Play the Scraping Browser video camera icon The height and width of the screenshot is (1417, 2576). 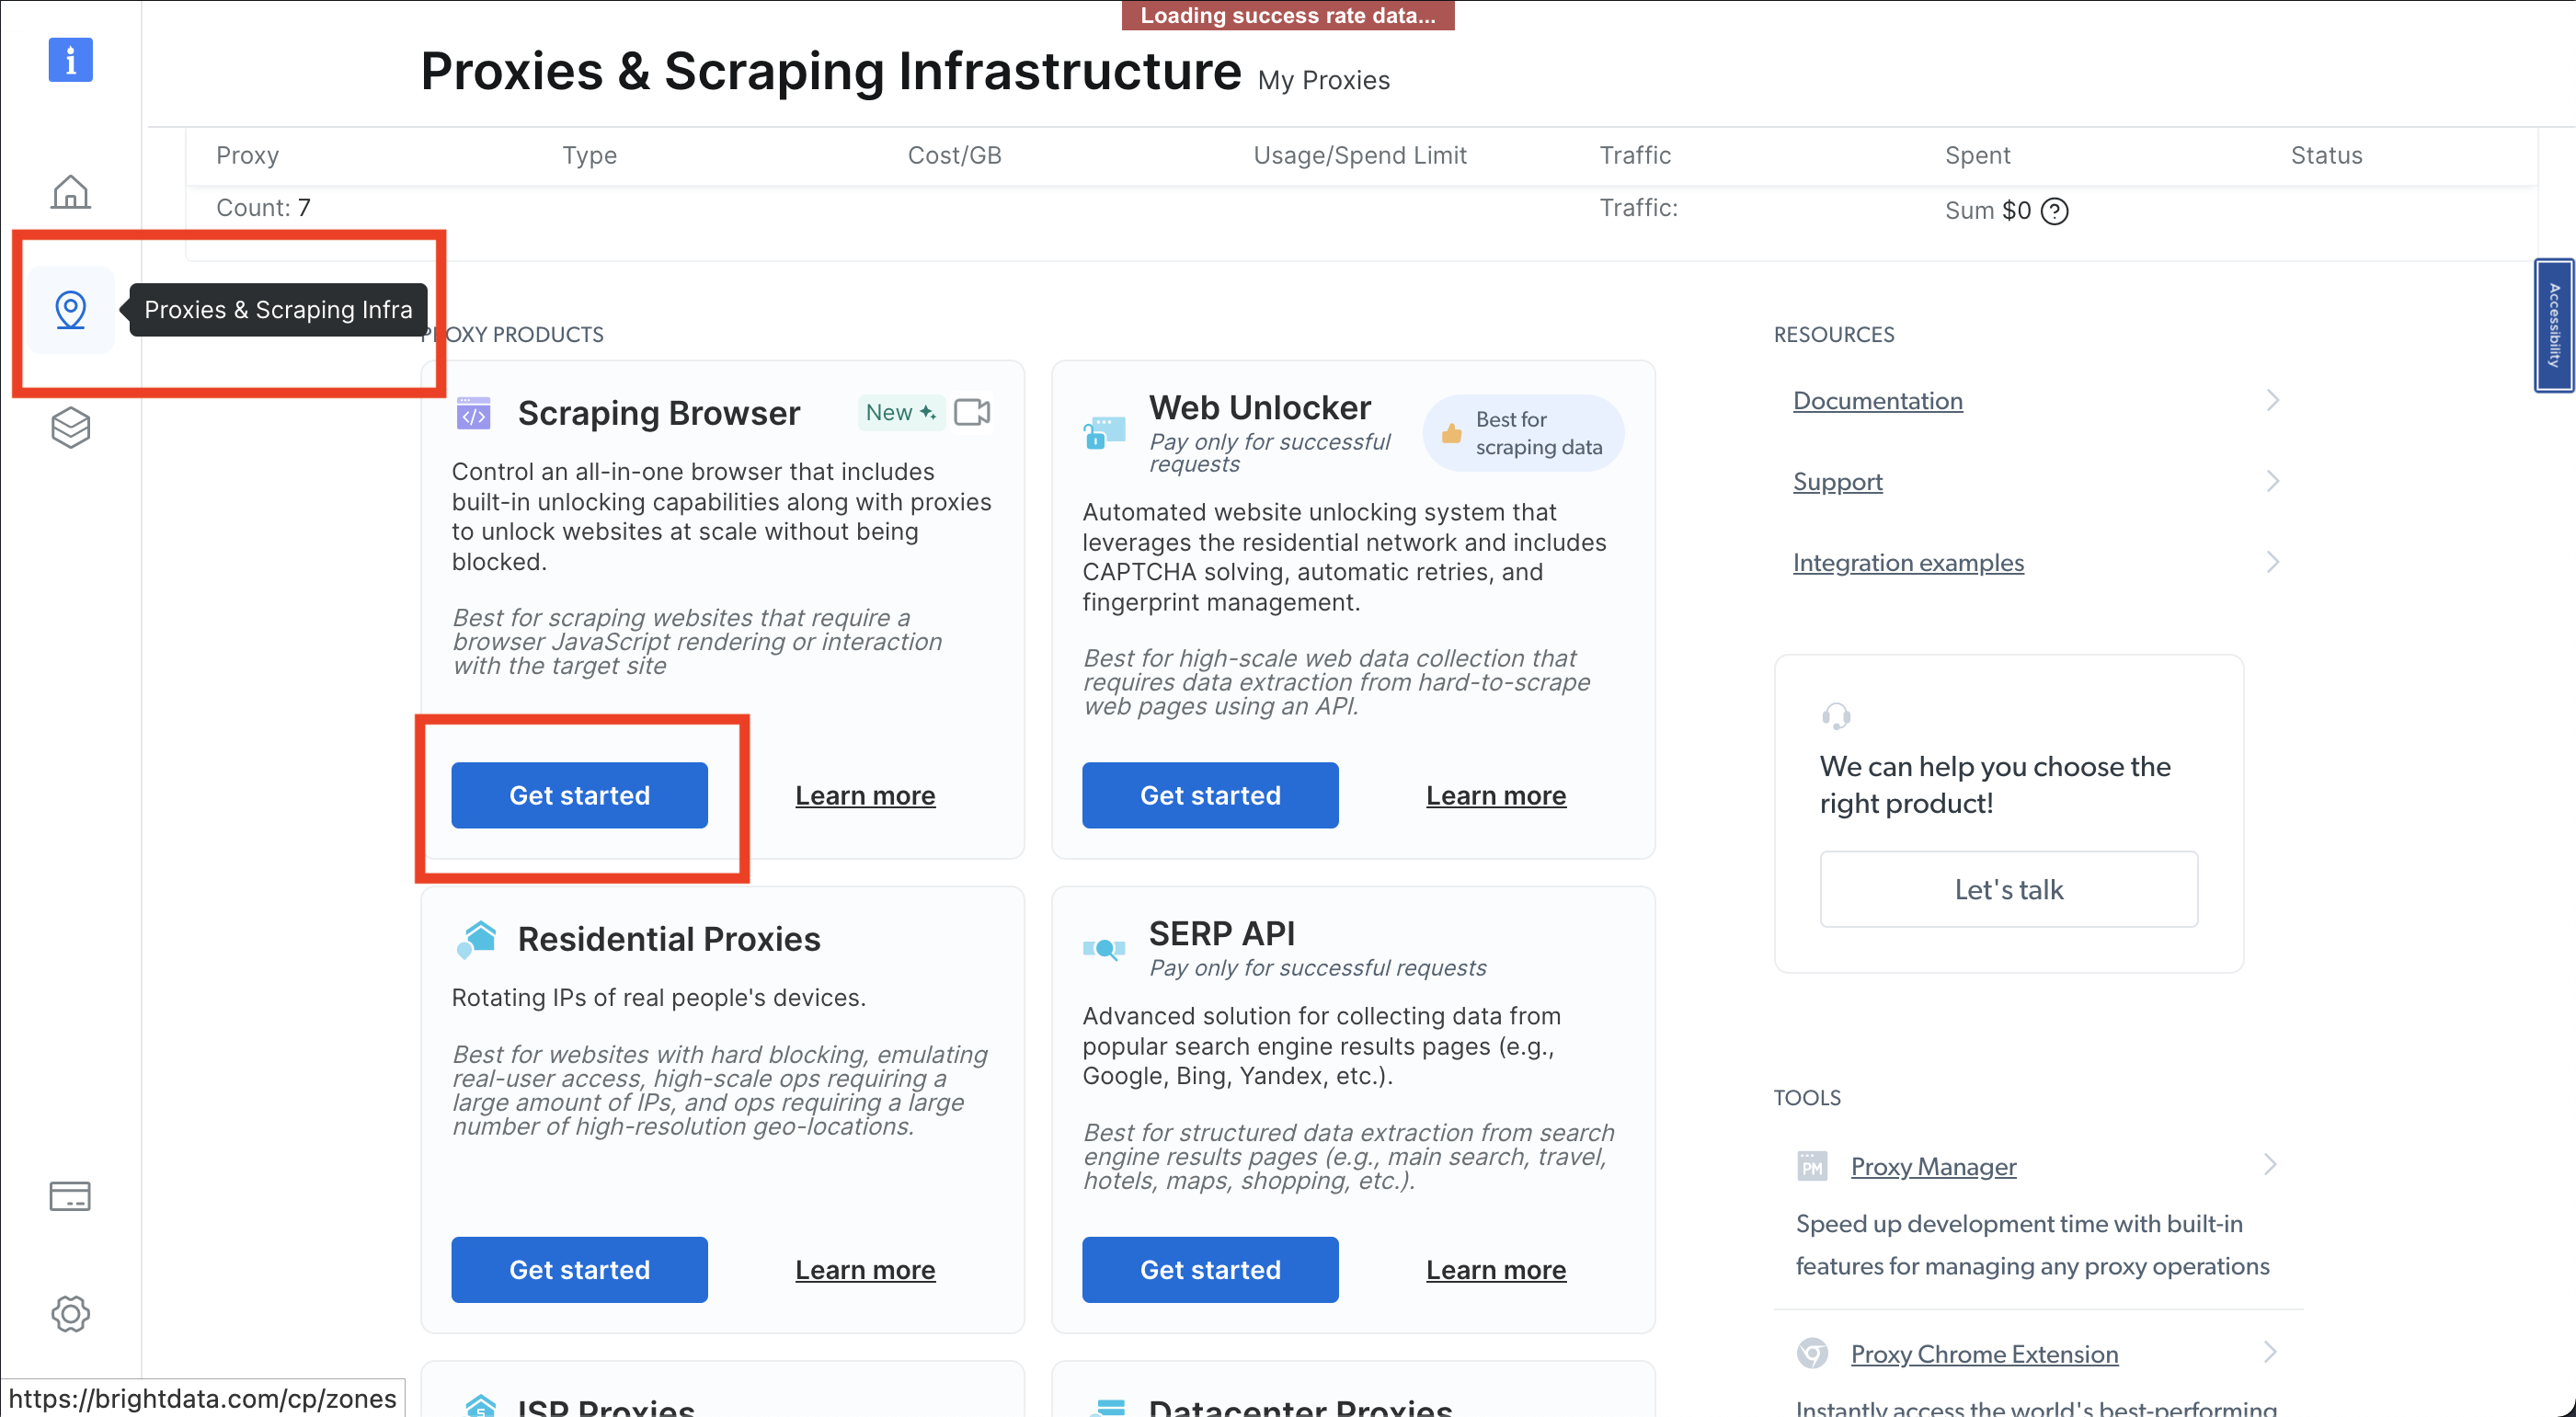tap(971, 412)
